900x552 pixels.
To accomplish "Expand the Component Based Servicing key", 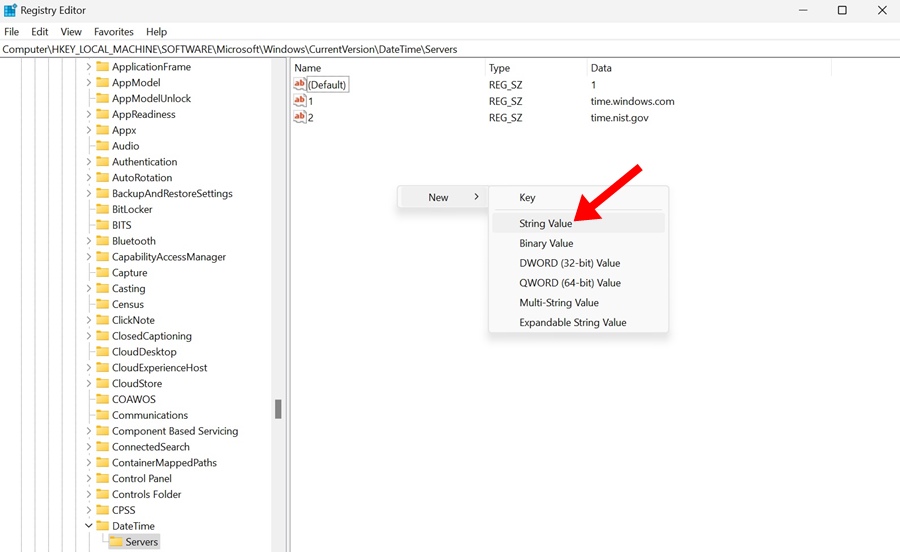I will (x=88, y=431).
